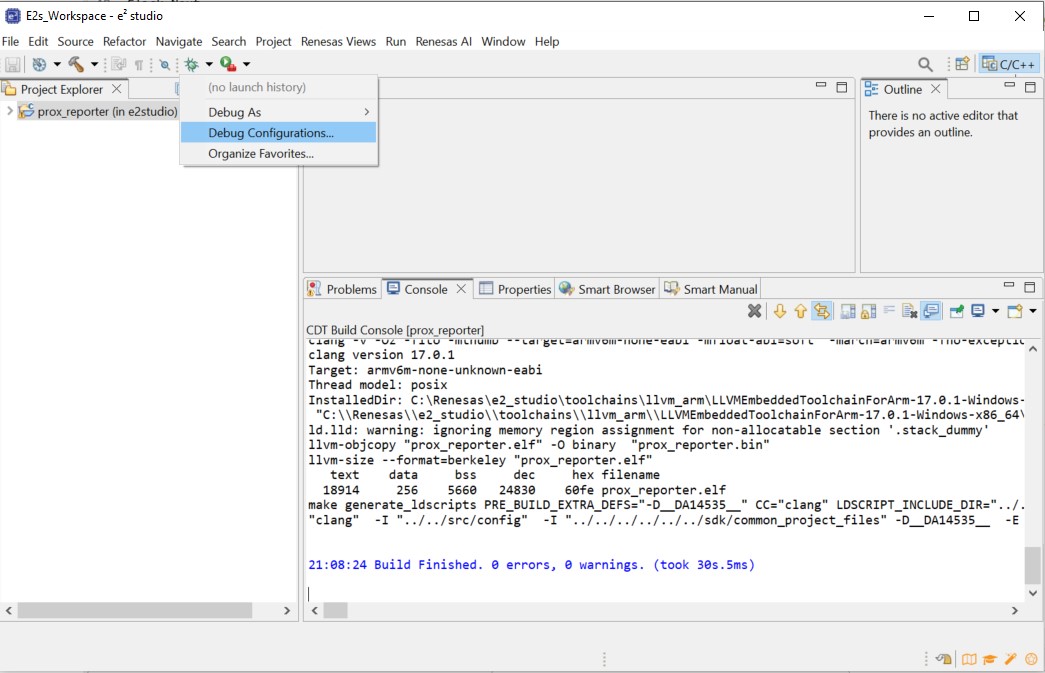The image size is (1045, 673).
Task: Minimize the editor area
Action: click(821, 85)
